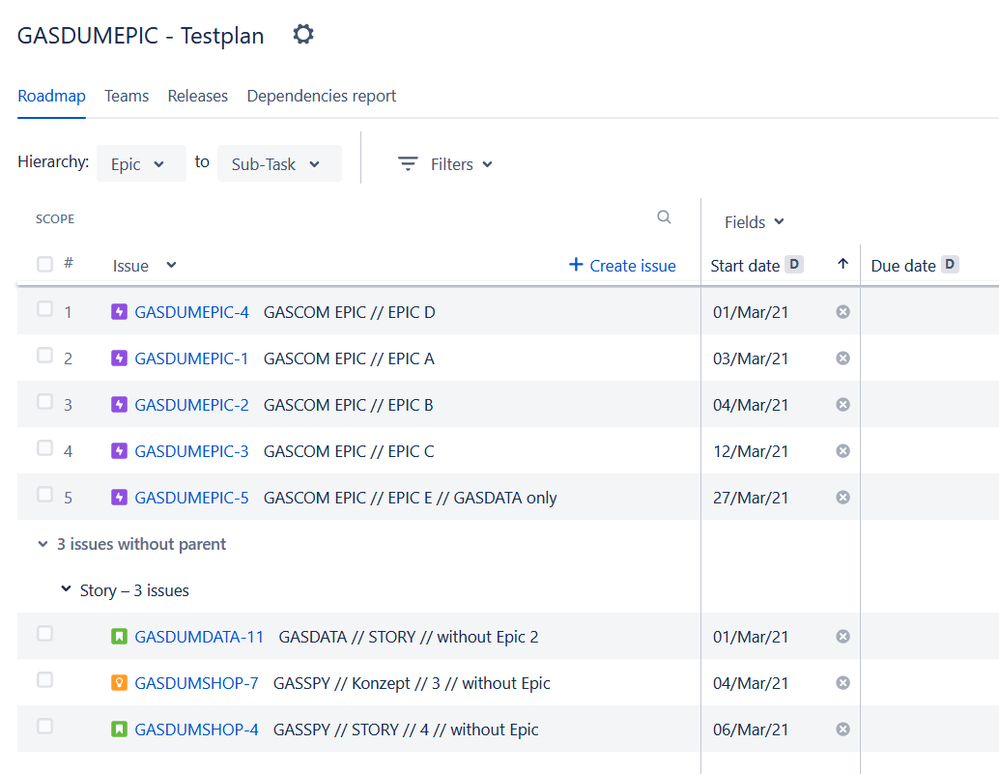The image size is (999, 774).
Task: Remove start date of GASDUMSHOP-4
Action: (x=842, y=729)
